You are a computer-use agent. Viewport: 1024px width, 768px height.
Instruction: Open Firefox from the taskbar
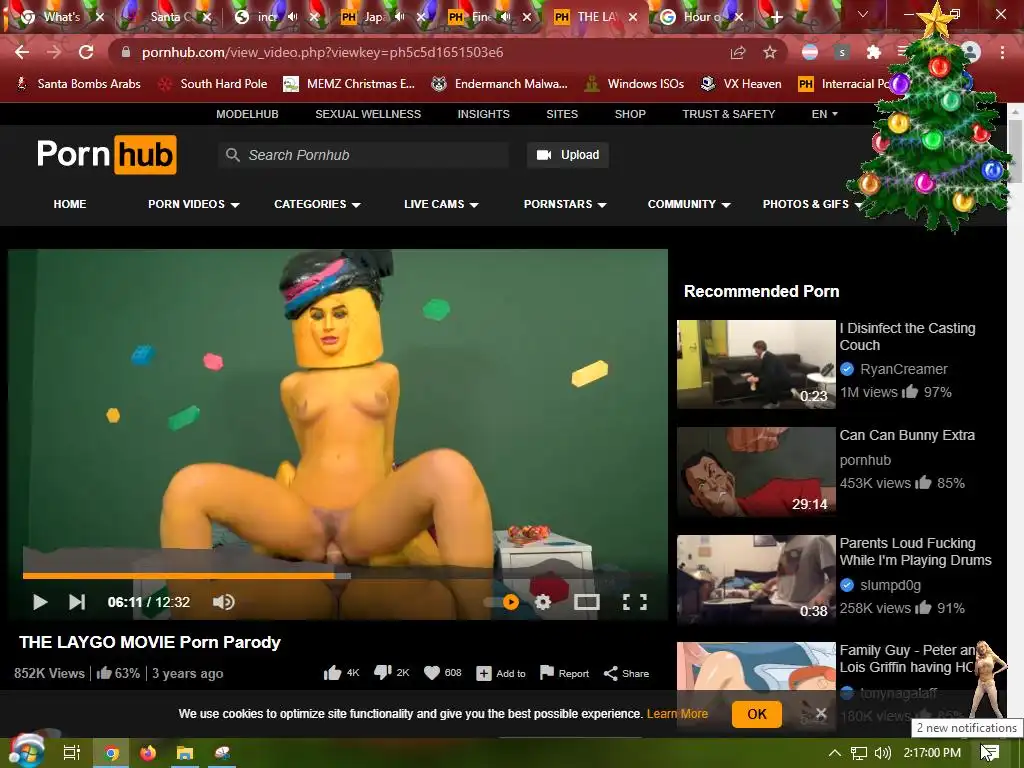tap(148, 753)
